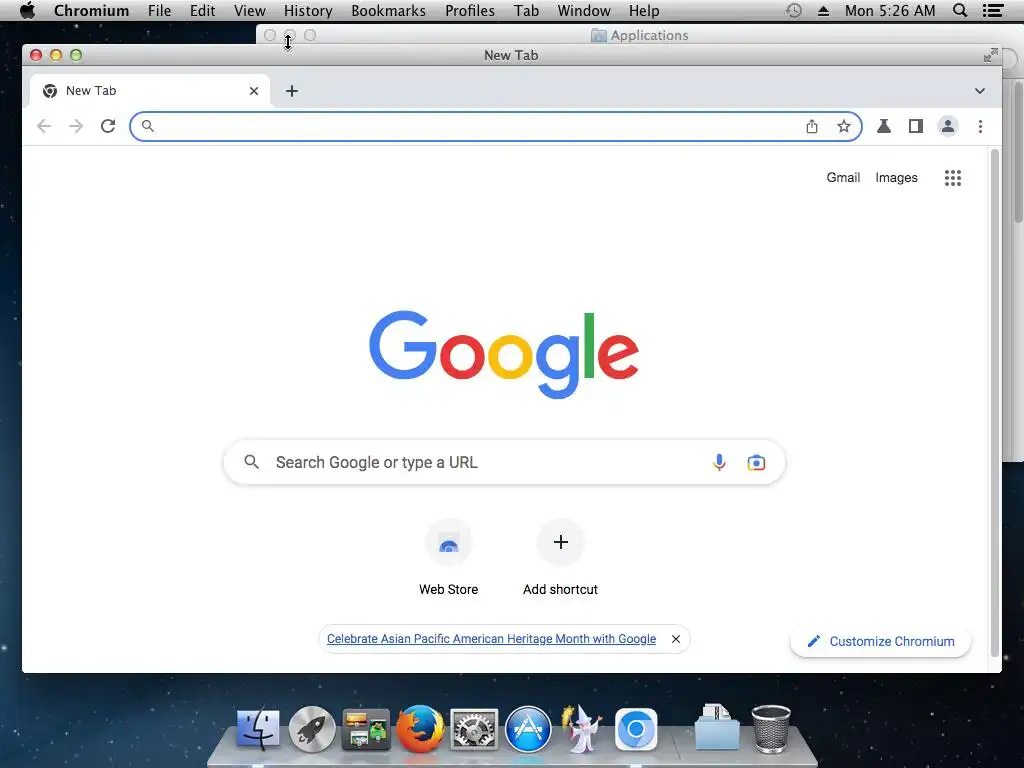Open the documents folder in the Dock

(x=717, y=728)
